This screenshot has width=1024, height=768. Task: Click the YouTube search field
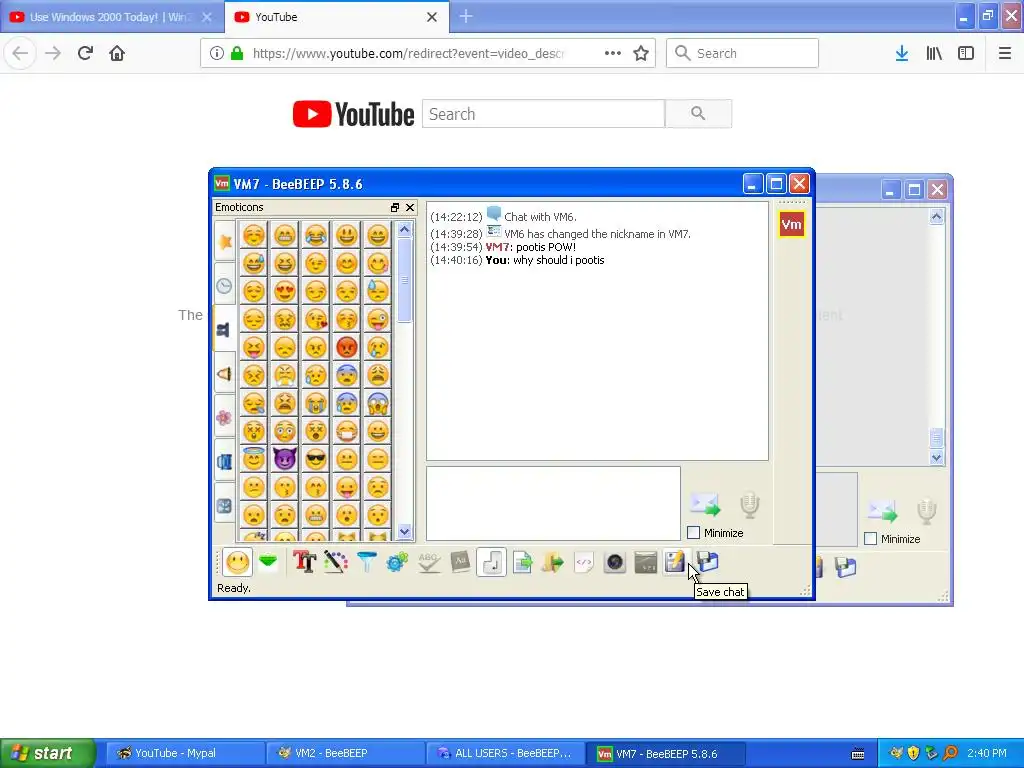543,114
